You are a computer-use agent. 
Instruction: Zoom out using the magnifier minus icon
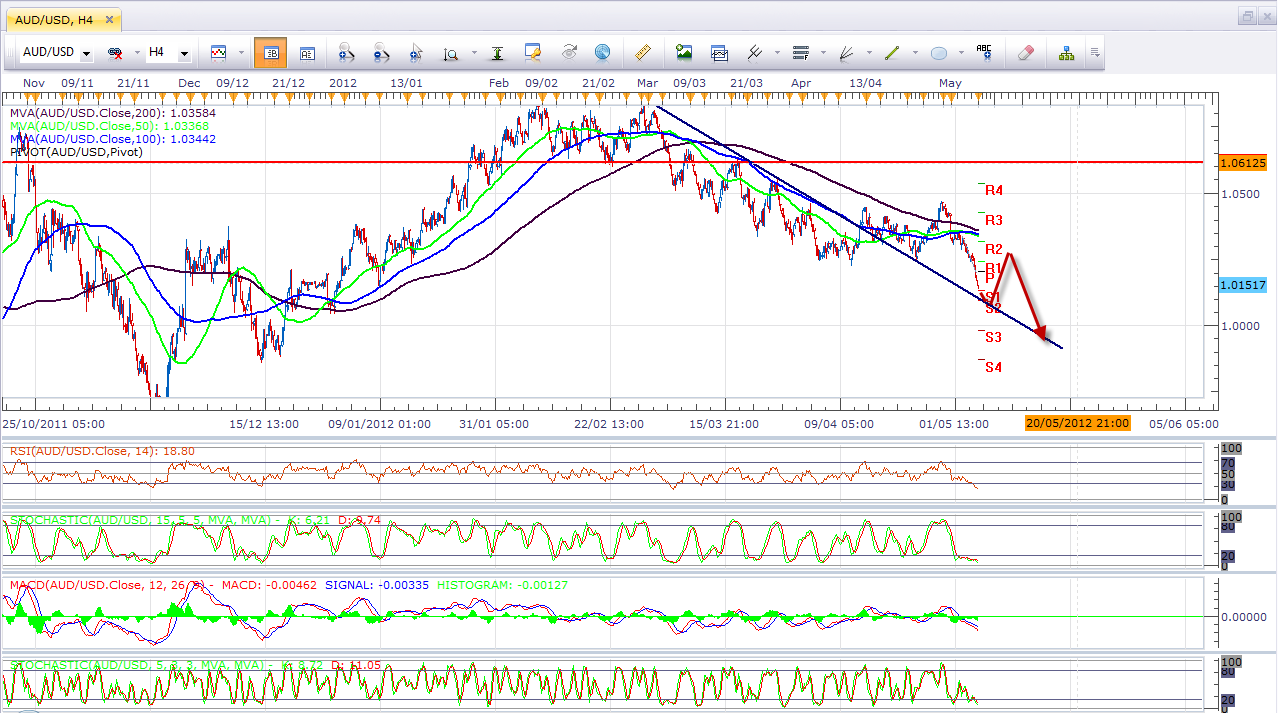(382, 52)
